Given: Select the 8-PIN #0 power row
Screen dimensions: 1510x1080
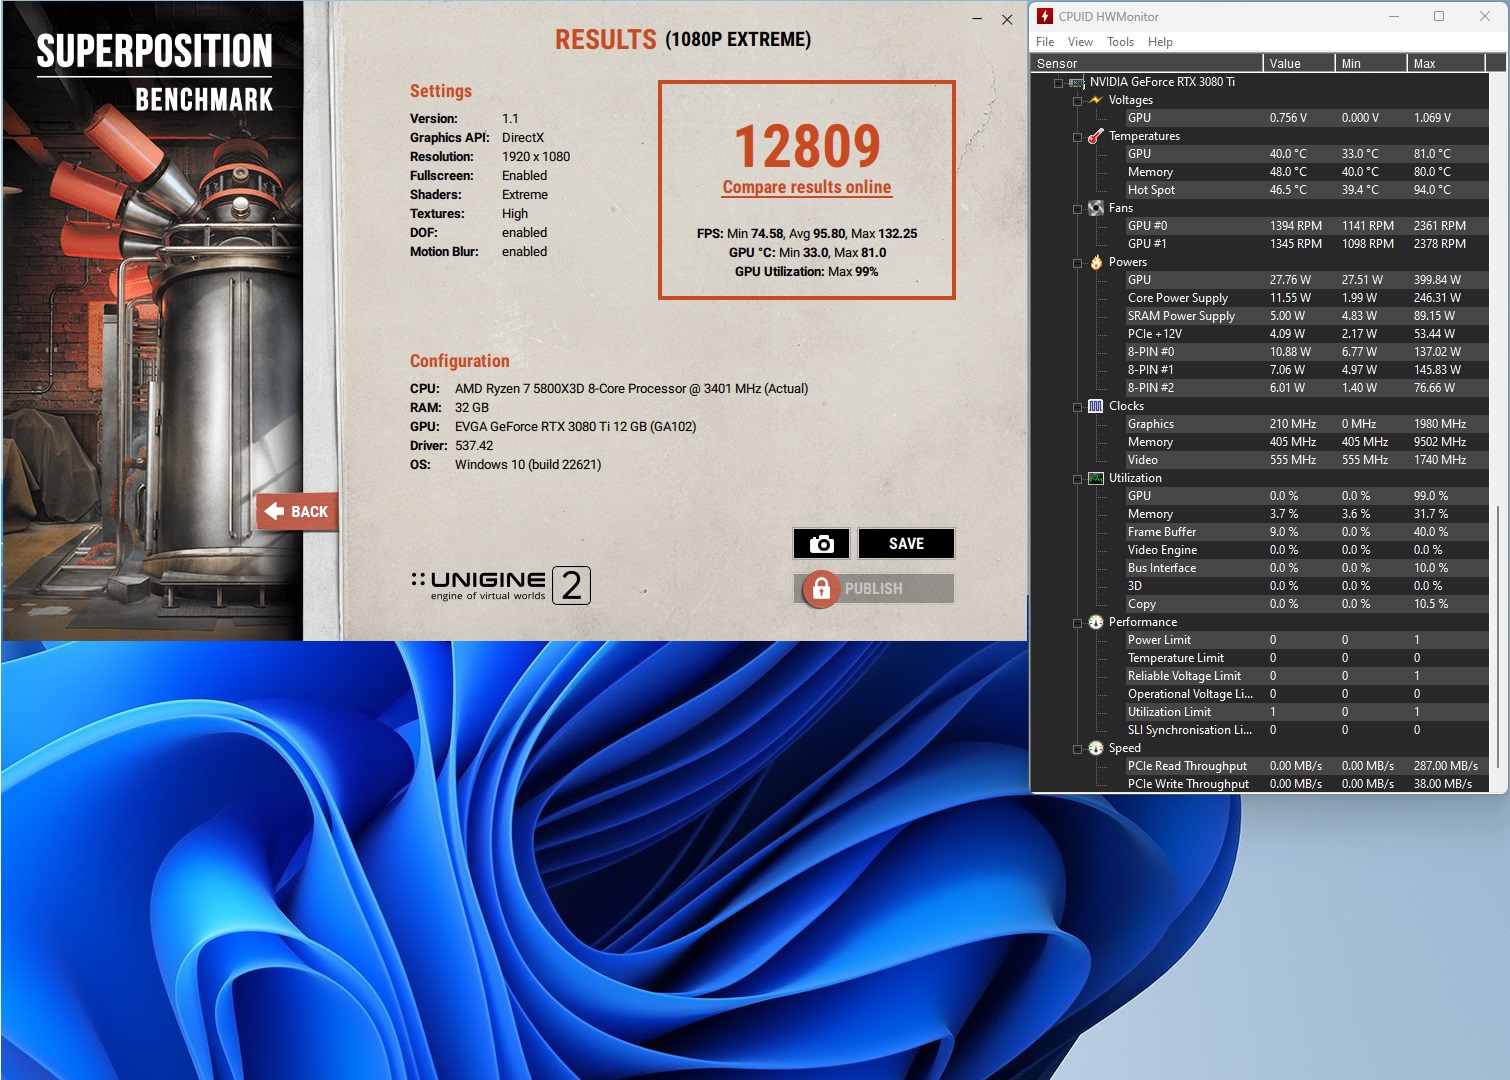Looking at the screenshot, I should coord(1306,352).
